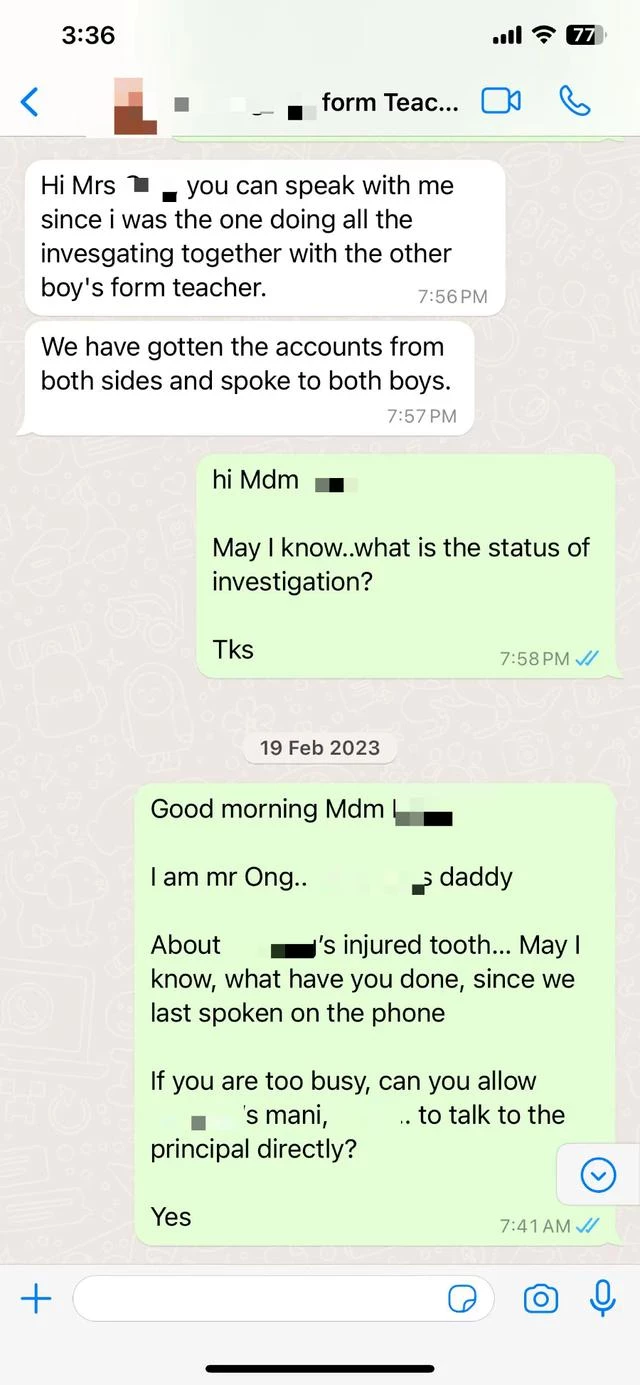Start a video call with form teacher
The width and height of the screenshot is (640, 1385).
click(501, 101)
